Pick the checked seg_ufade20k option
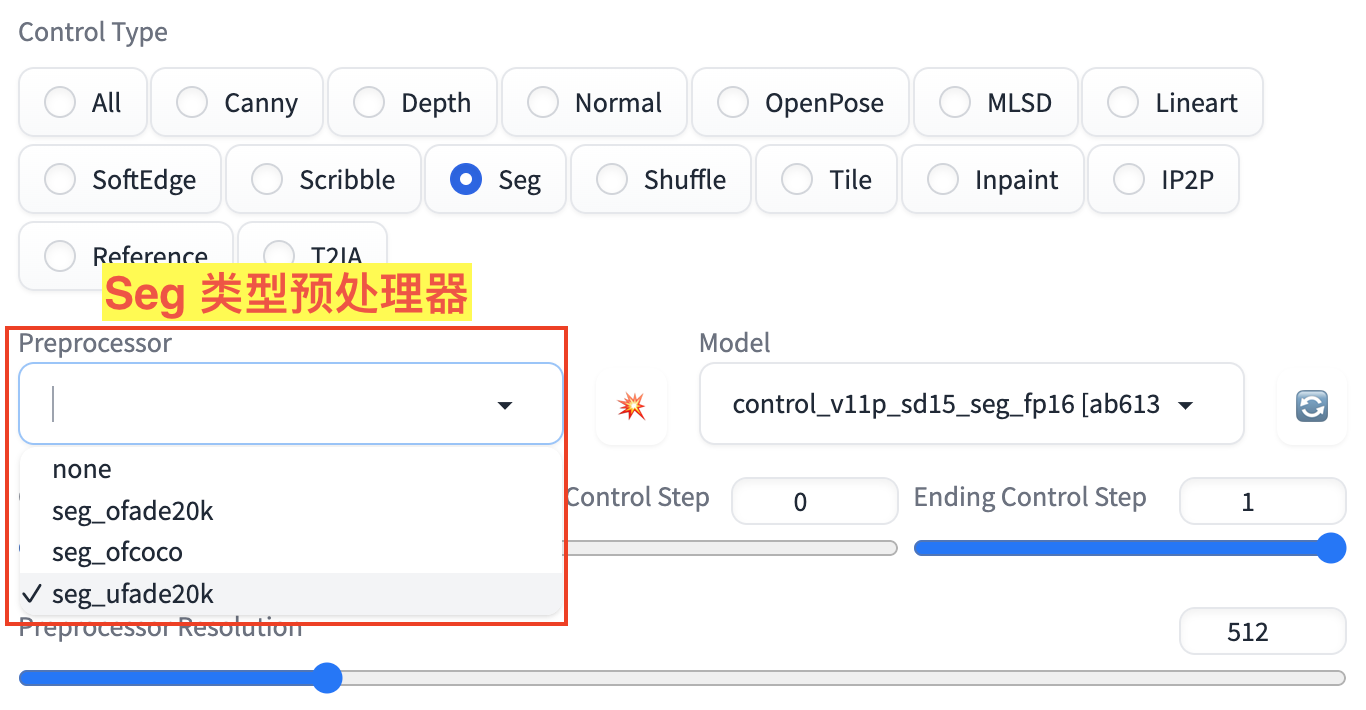Image resolution: width=1366 pixels, height=710 pixels. (133, 594)
